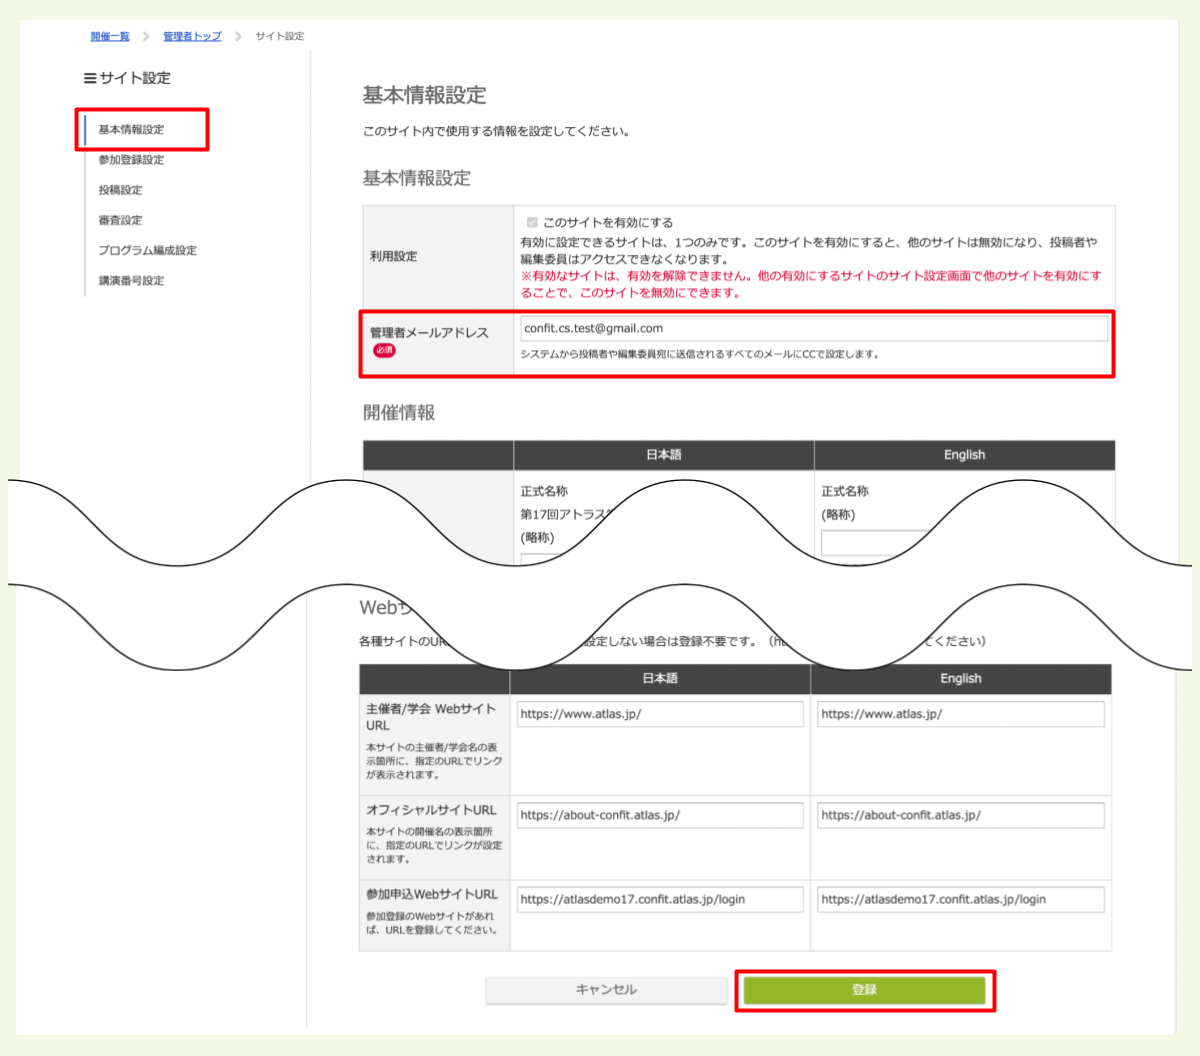Open the 管理者トップ breadcrumb link
Image resolution: width=1200 pixels, height=1056 pixels.
pos(190,35)
